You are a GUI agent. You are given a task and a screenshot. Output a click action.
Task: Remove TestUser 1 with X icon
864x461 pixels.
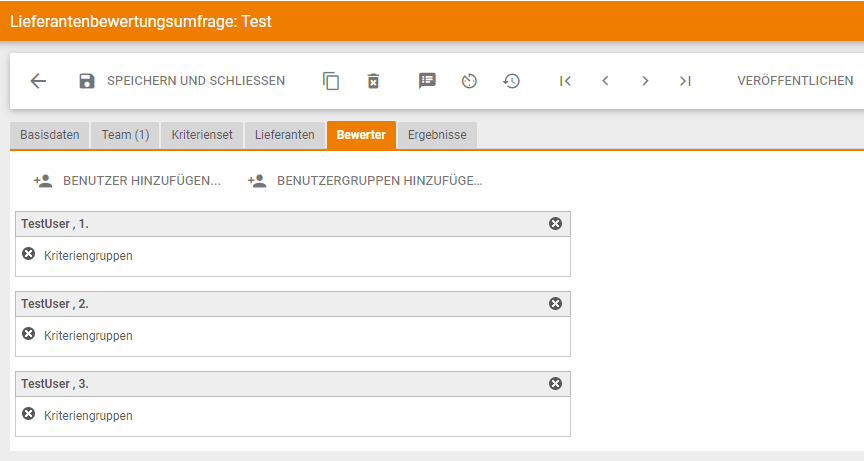coord(555,224)
